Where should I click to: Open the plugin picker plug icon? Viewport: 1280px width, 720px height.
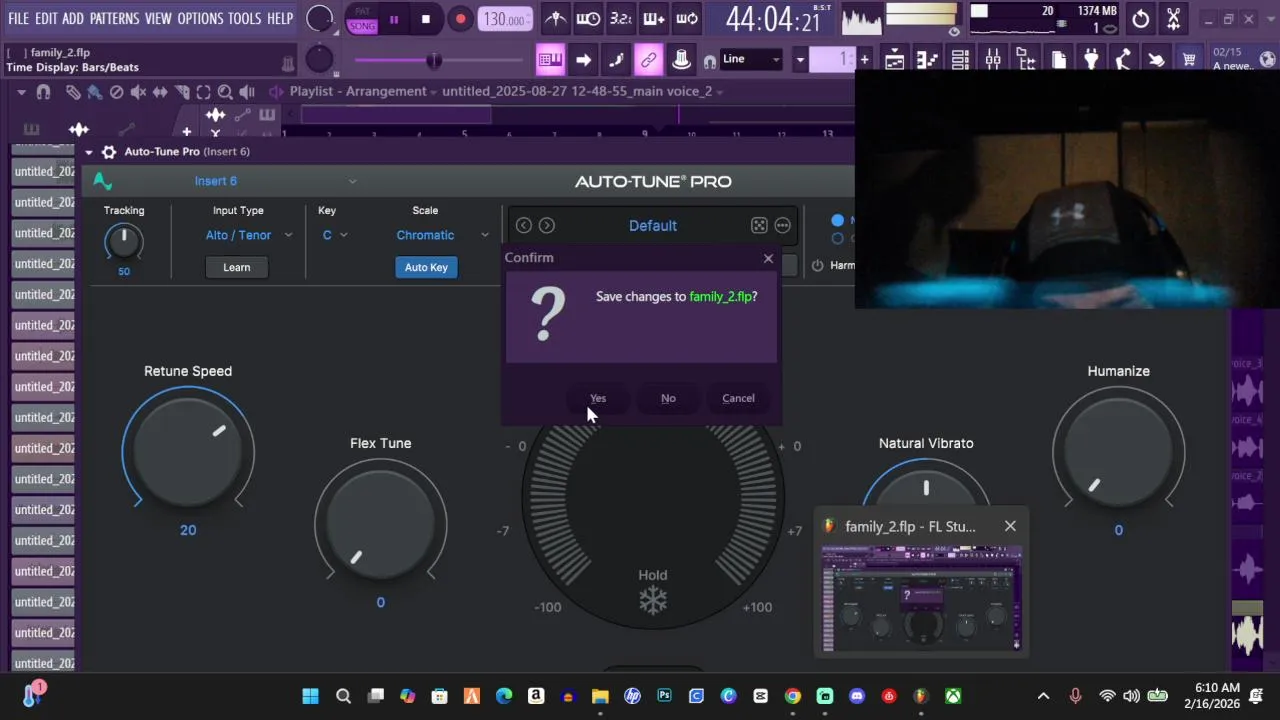click(1091, 60)
